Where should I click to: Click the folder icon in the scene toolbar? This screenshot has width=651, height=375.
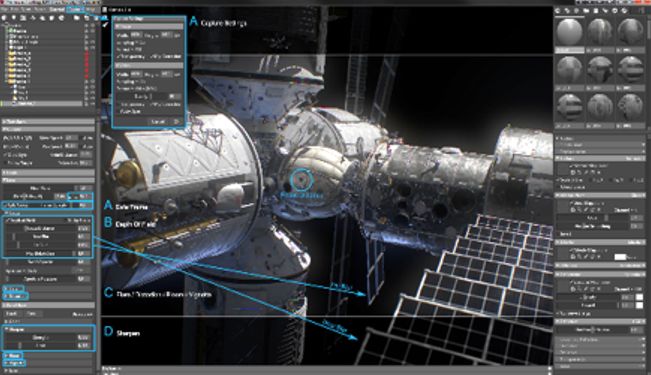[x=76, y=18]
